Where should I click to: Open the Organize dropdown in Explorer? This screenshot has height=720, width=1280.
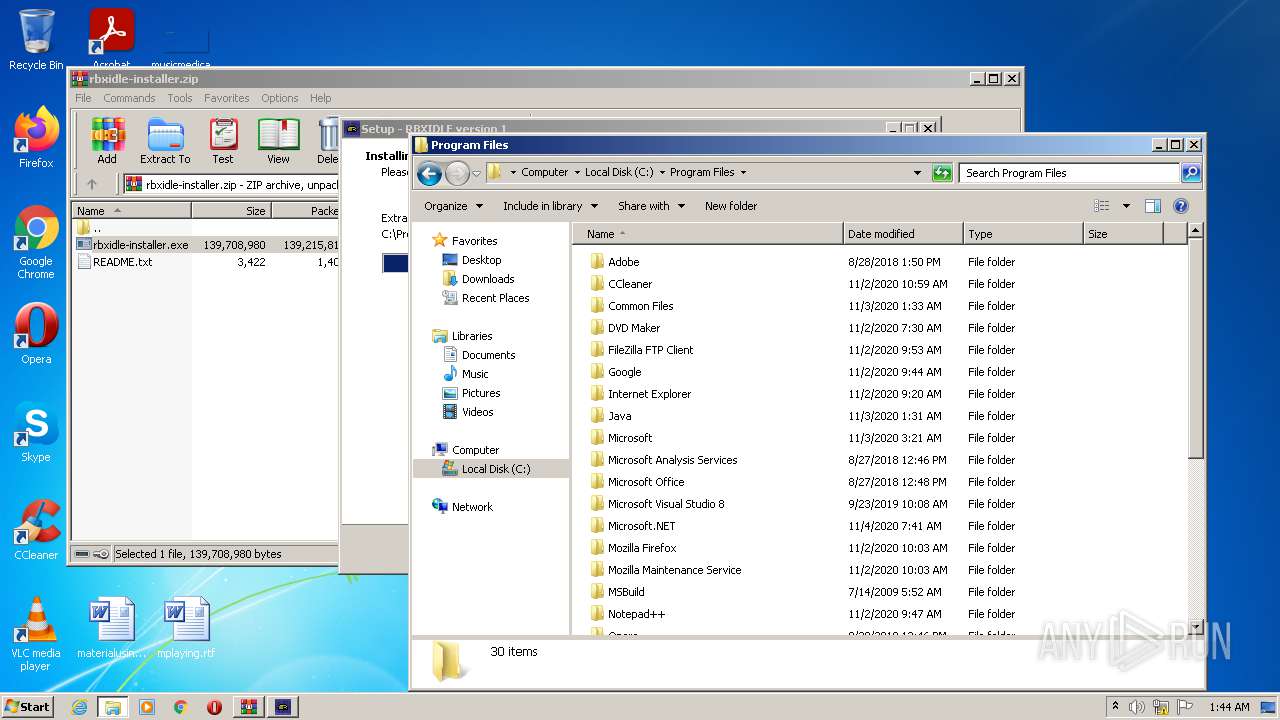[453, 206]
